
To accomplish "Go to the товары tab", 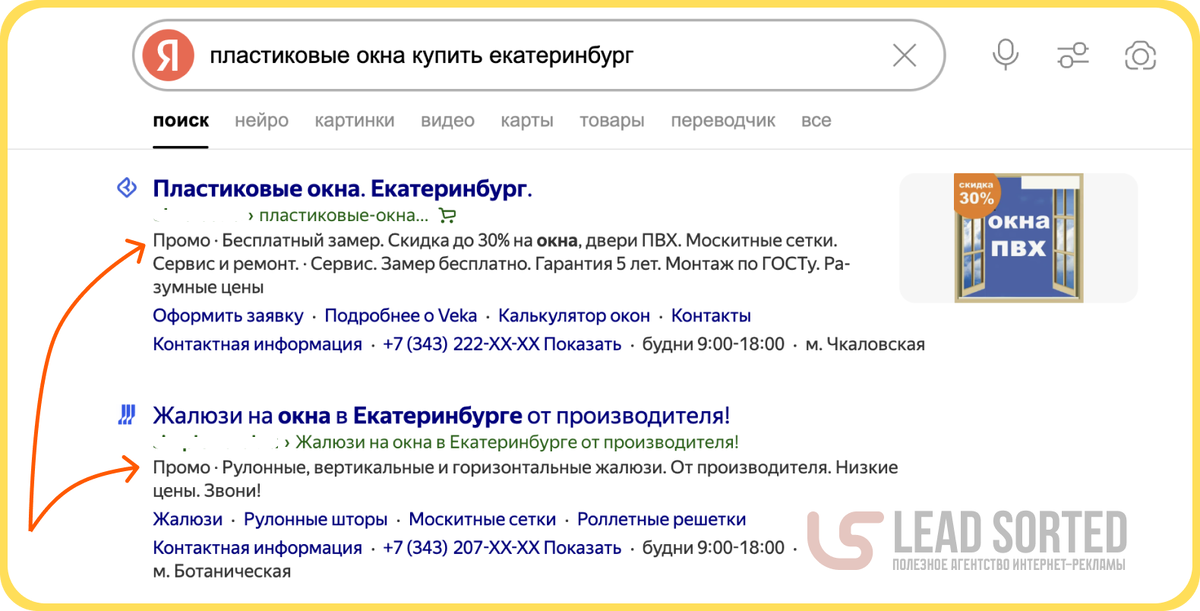I will [611, 120].
